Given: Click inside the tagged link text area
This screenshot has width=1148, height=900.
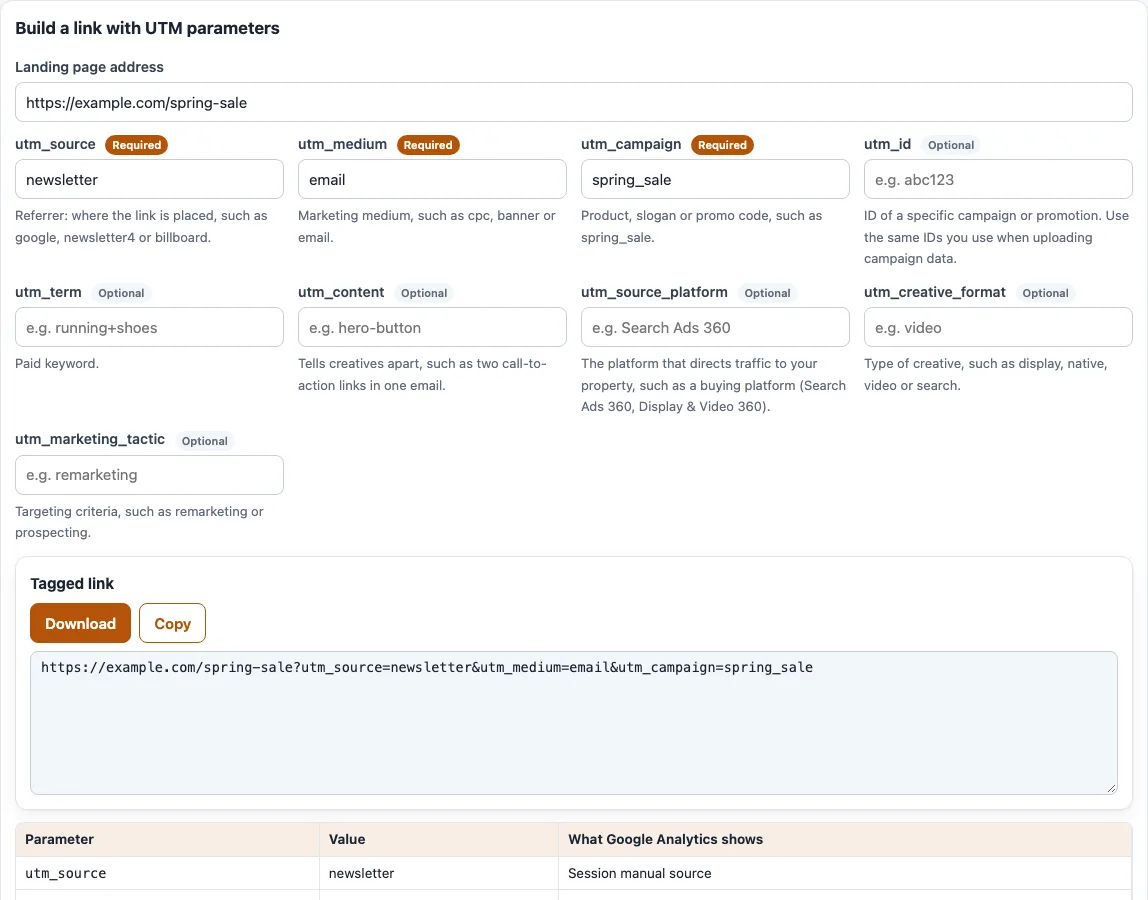Looking at the screenshot, I should 573,723.
